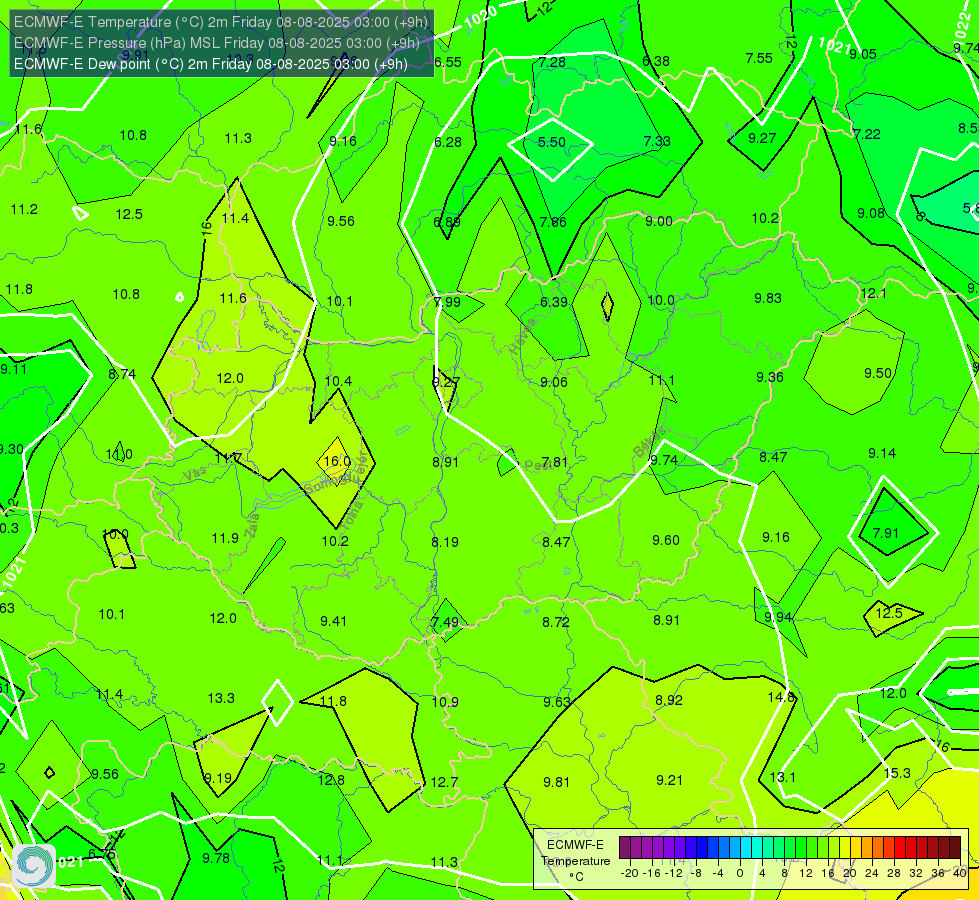Click the swirl logo icon at bottom-left

click(34, 866)
